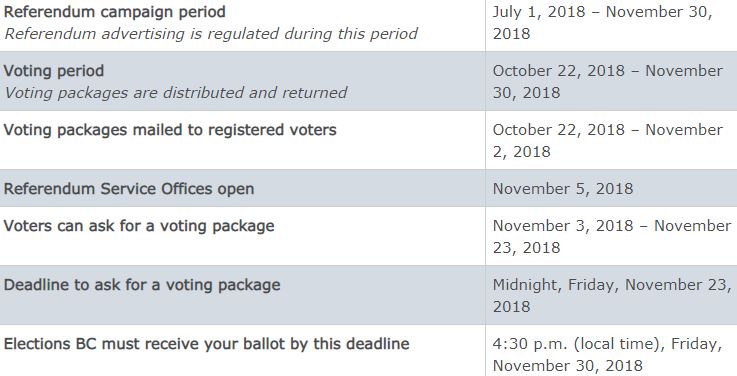Click "Voting packages mailed to registered voters"
The height and width of the screenshot is (376, 737).
(x=170, y=130)
